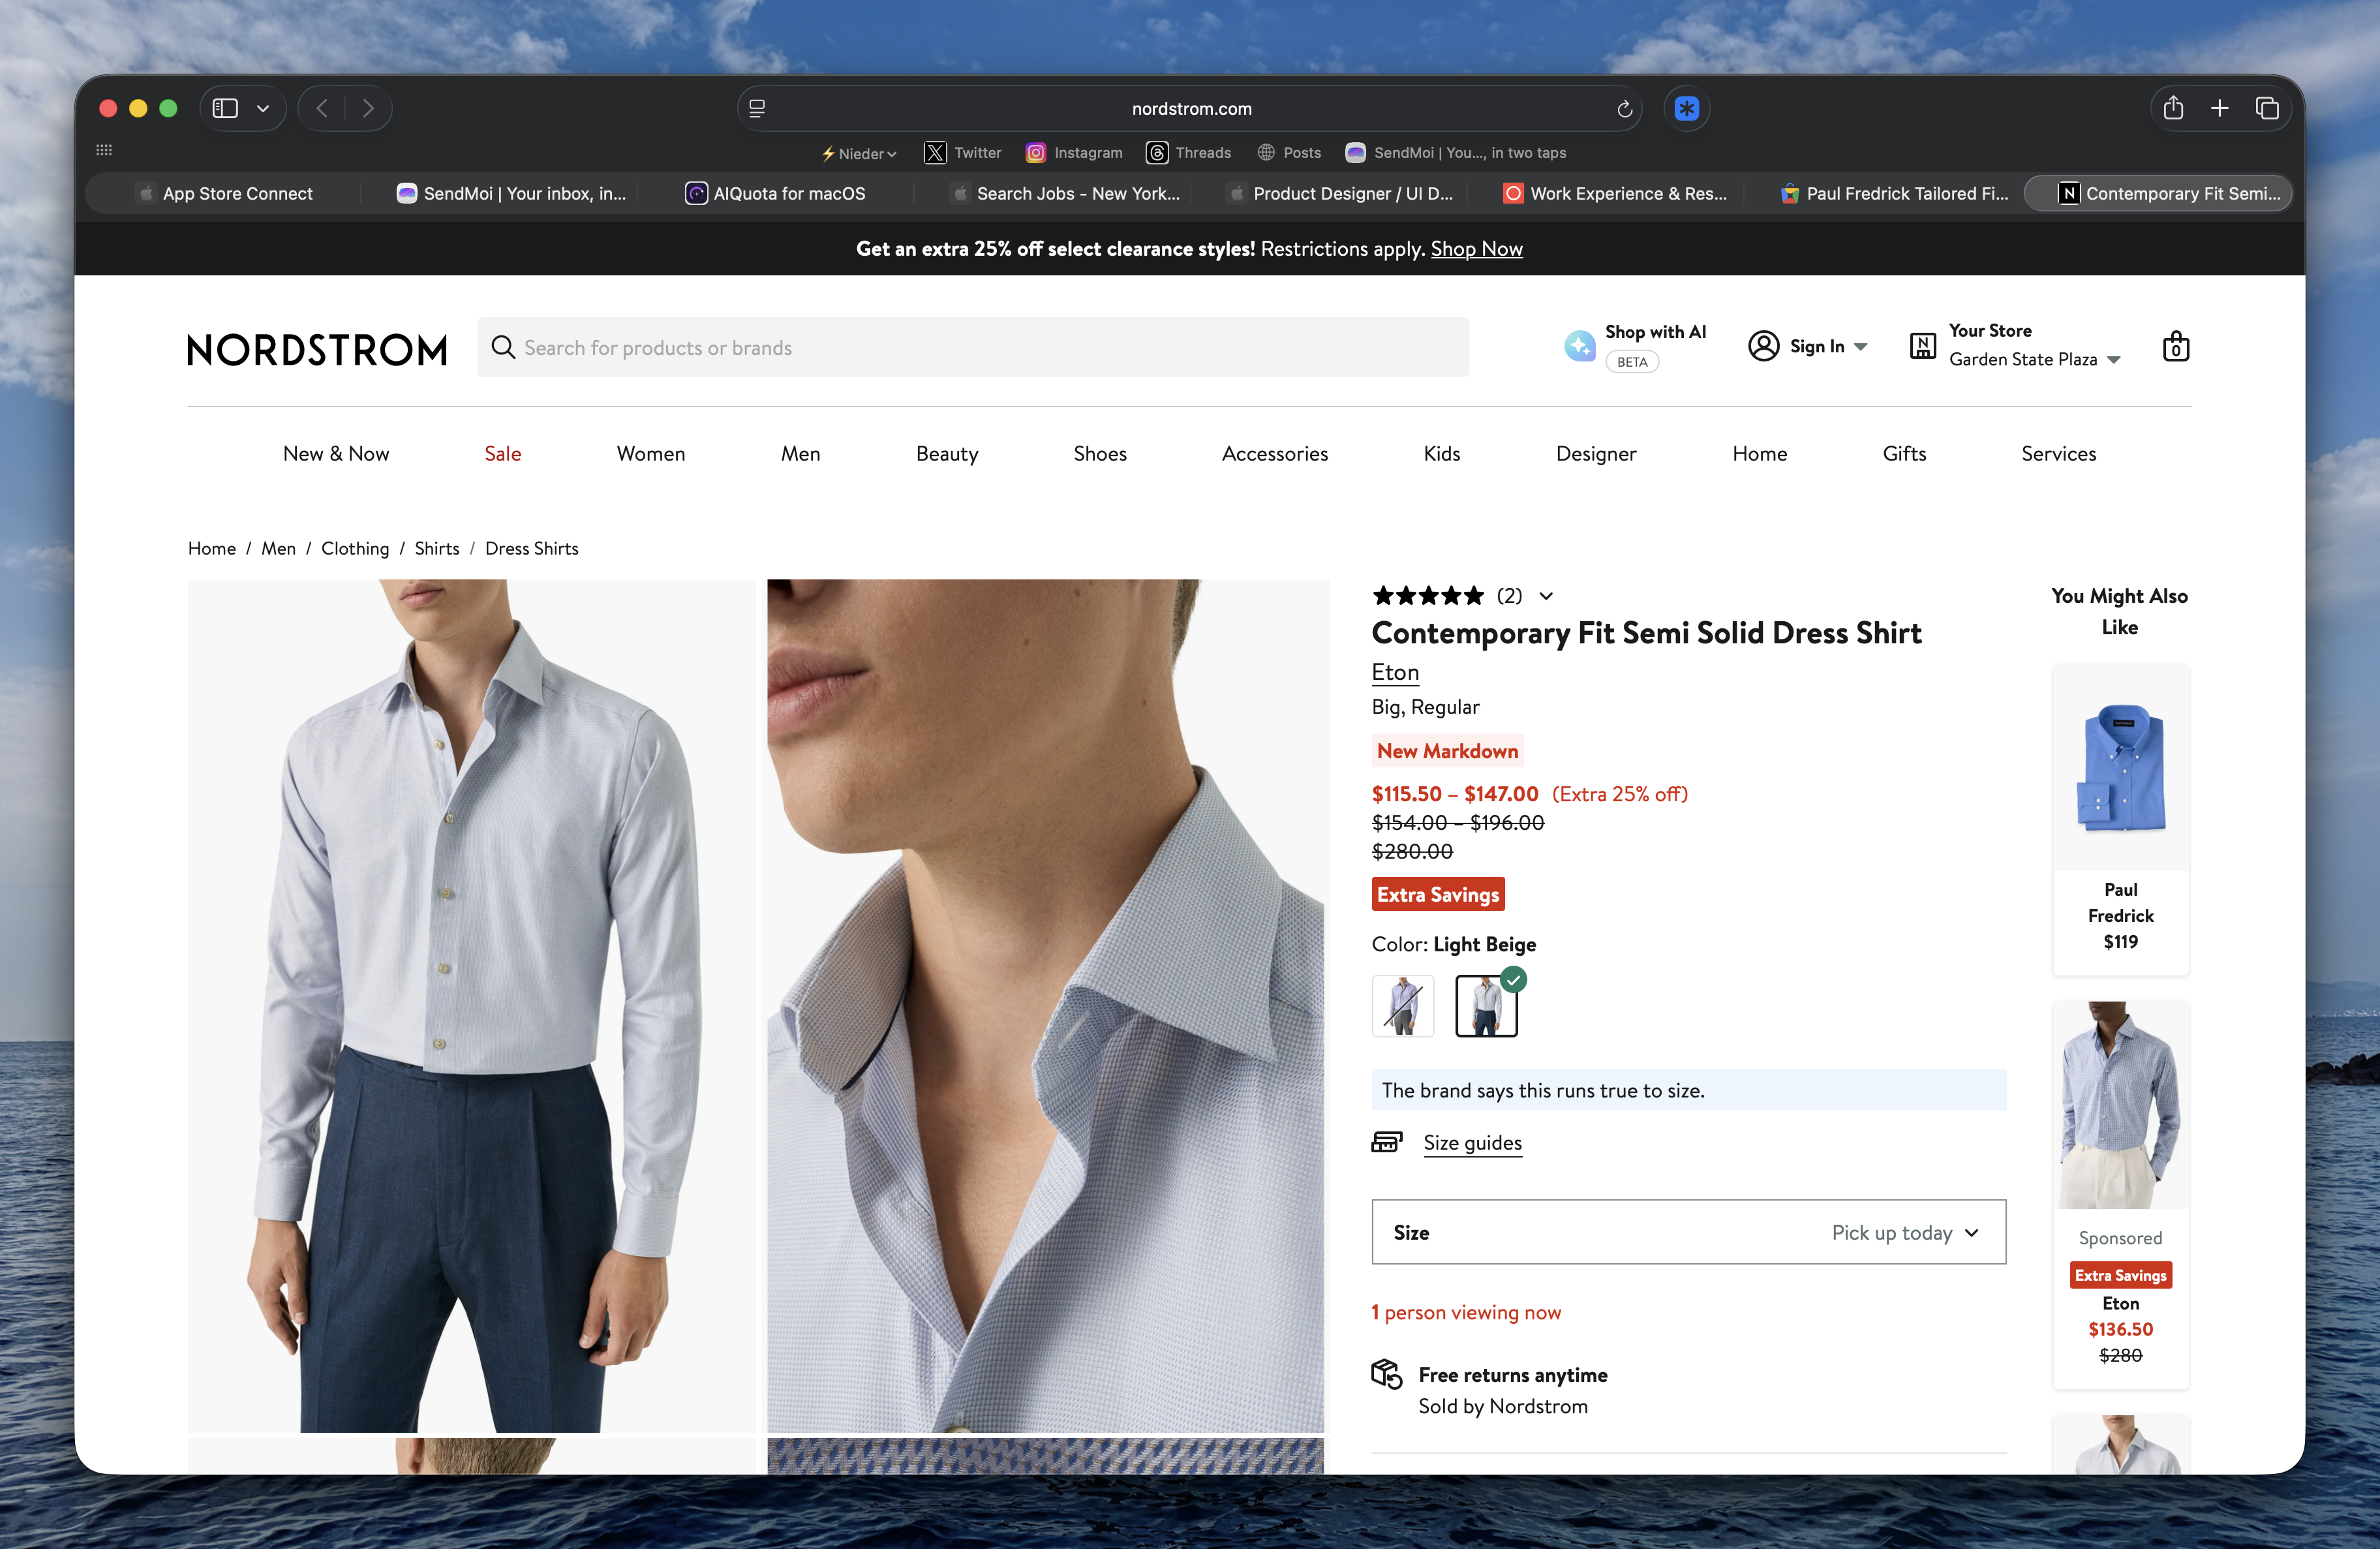2380x1549 pixels.
Task: Reload the page with the refresh icon
Action: point(1624,109)
